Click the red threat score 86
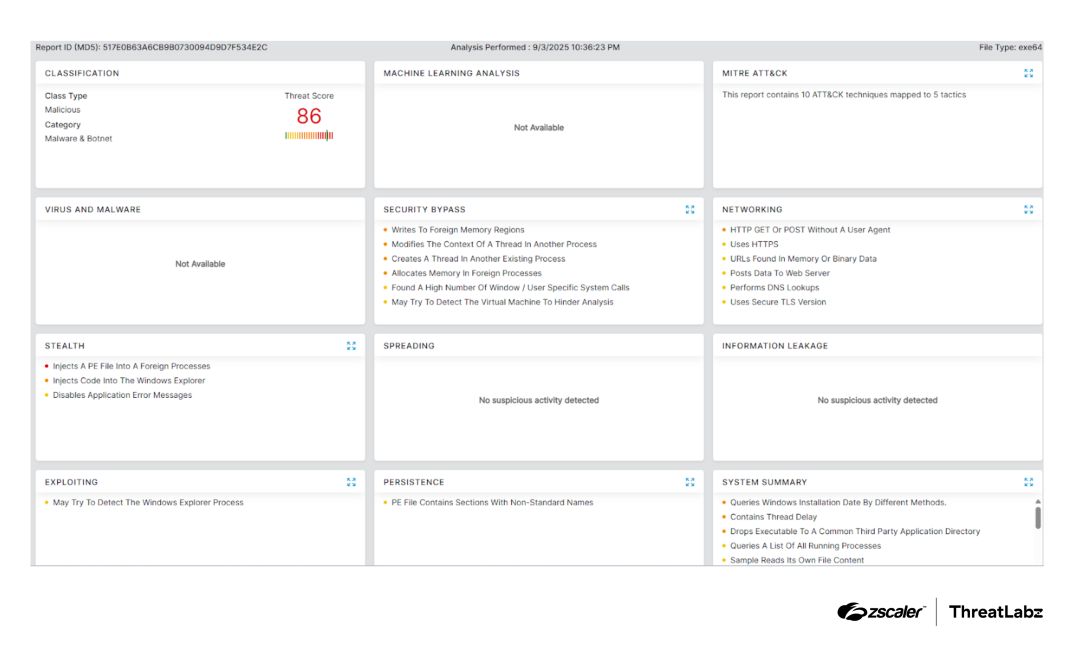Image resolution: width=1080 pixels, height=658 pixels. pyautogui.click(x=309, y=116)
